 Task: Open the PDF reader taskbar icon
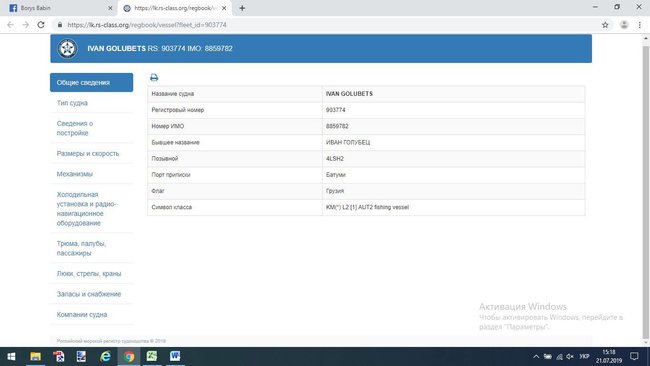pyautogui.click(x=58, y=356)
